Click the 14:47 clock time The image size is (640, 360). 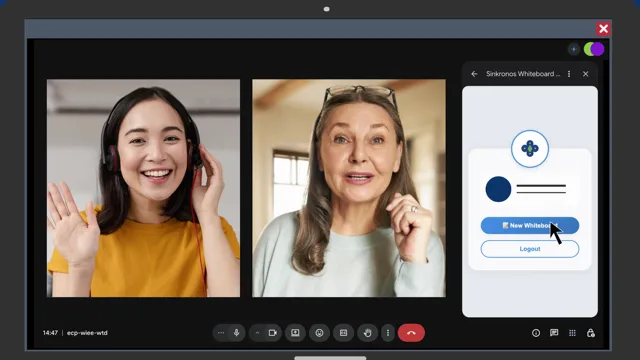(x=50, y=333)
